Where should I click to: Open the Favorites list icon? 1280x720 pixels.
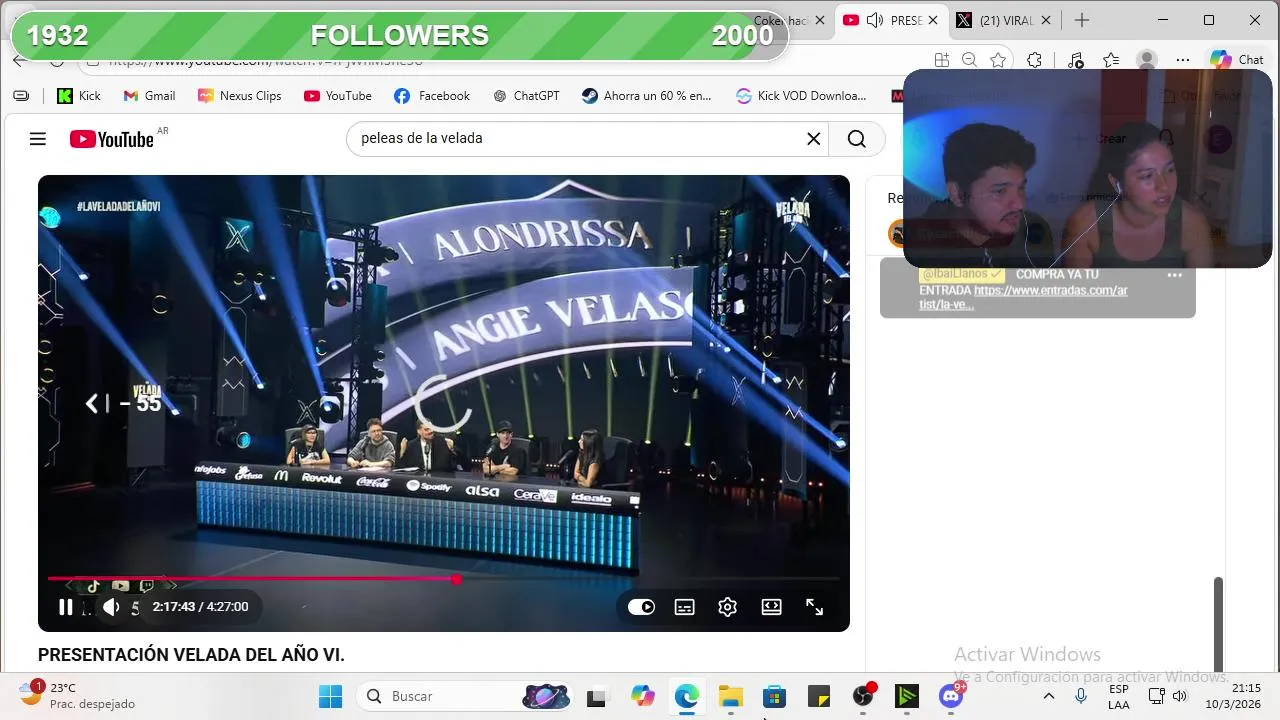pos(1111,60)
